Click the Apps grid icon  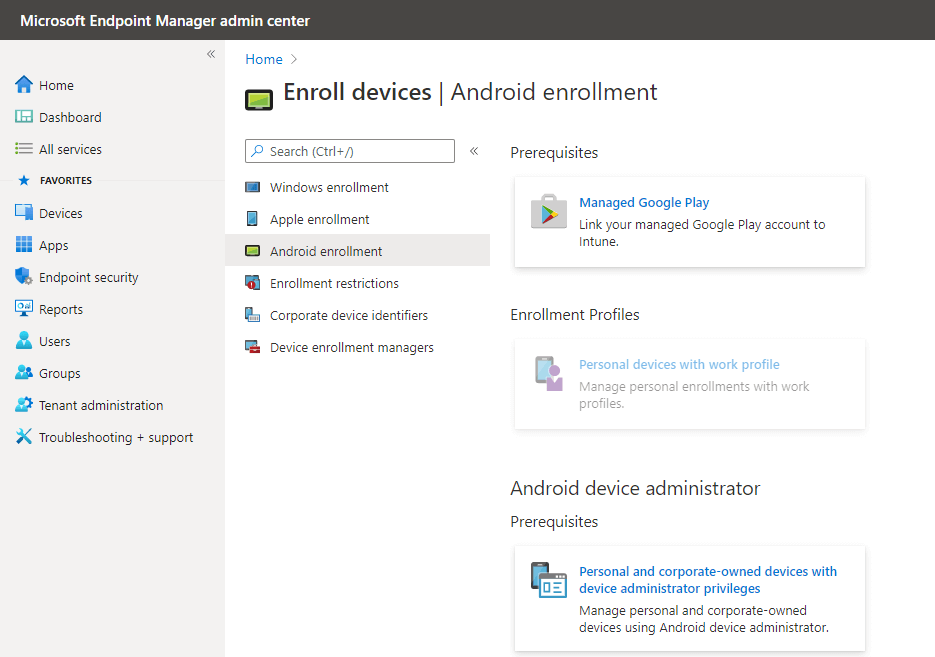24,244
